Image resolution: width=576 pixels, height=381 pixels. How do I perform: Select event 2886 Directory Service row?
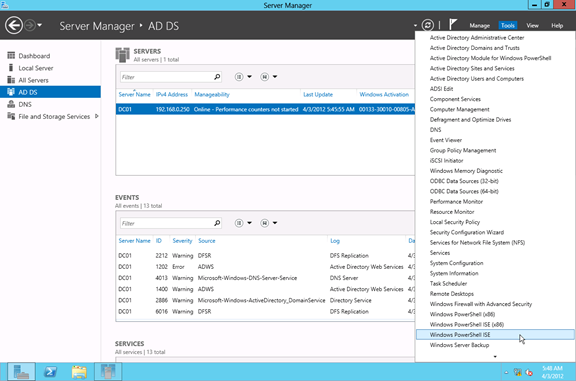point(266,300)
